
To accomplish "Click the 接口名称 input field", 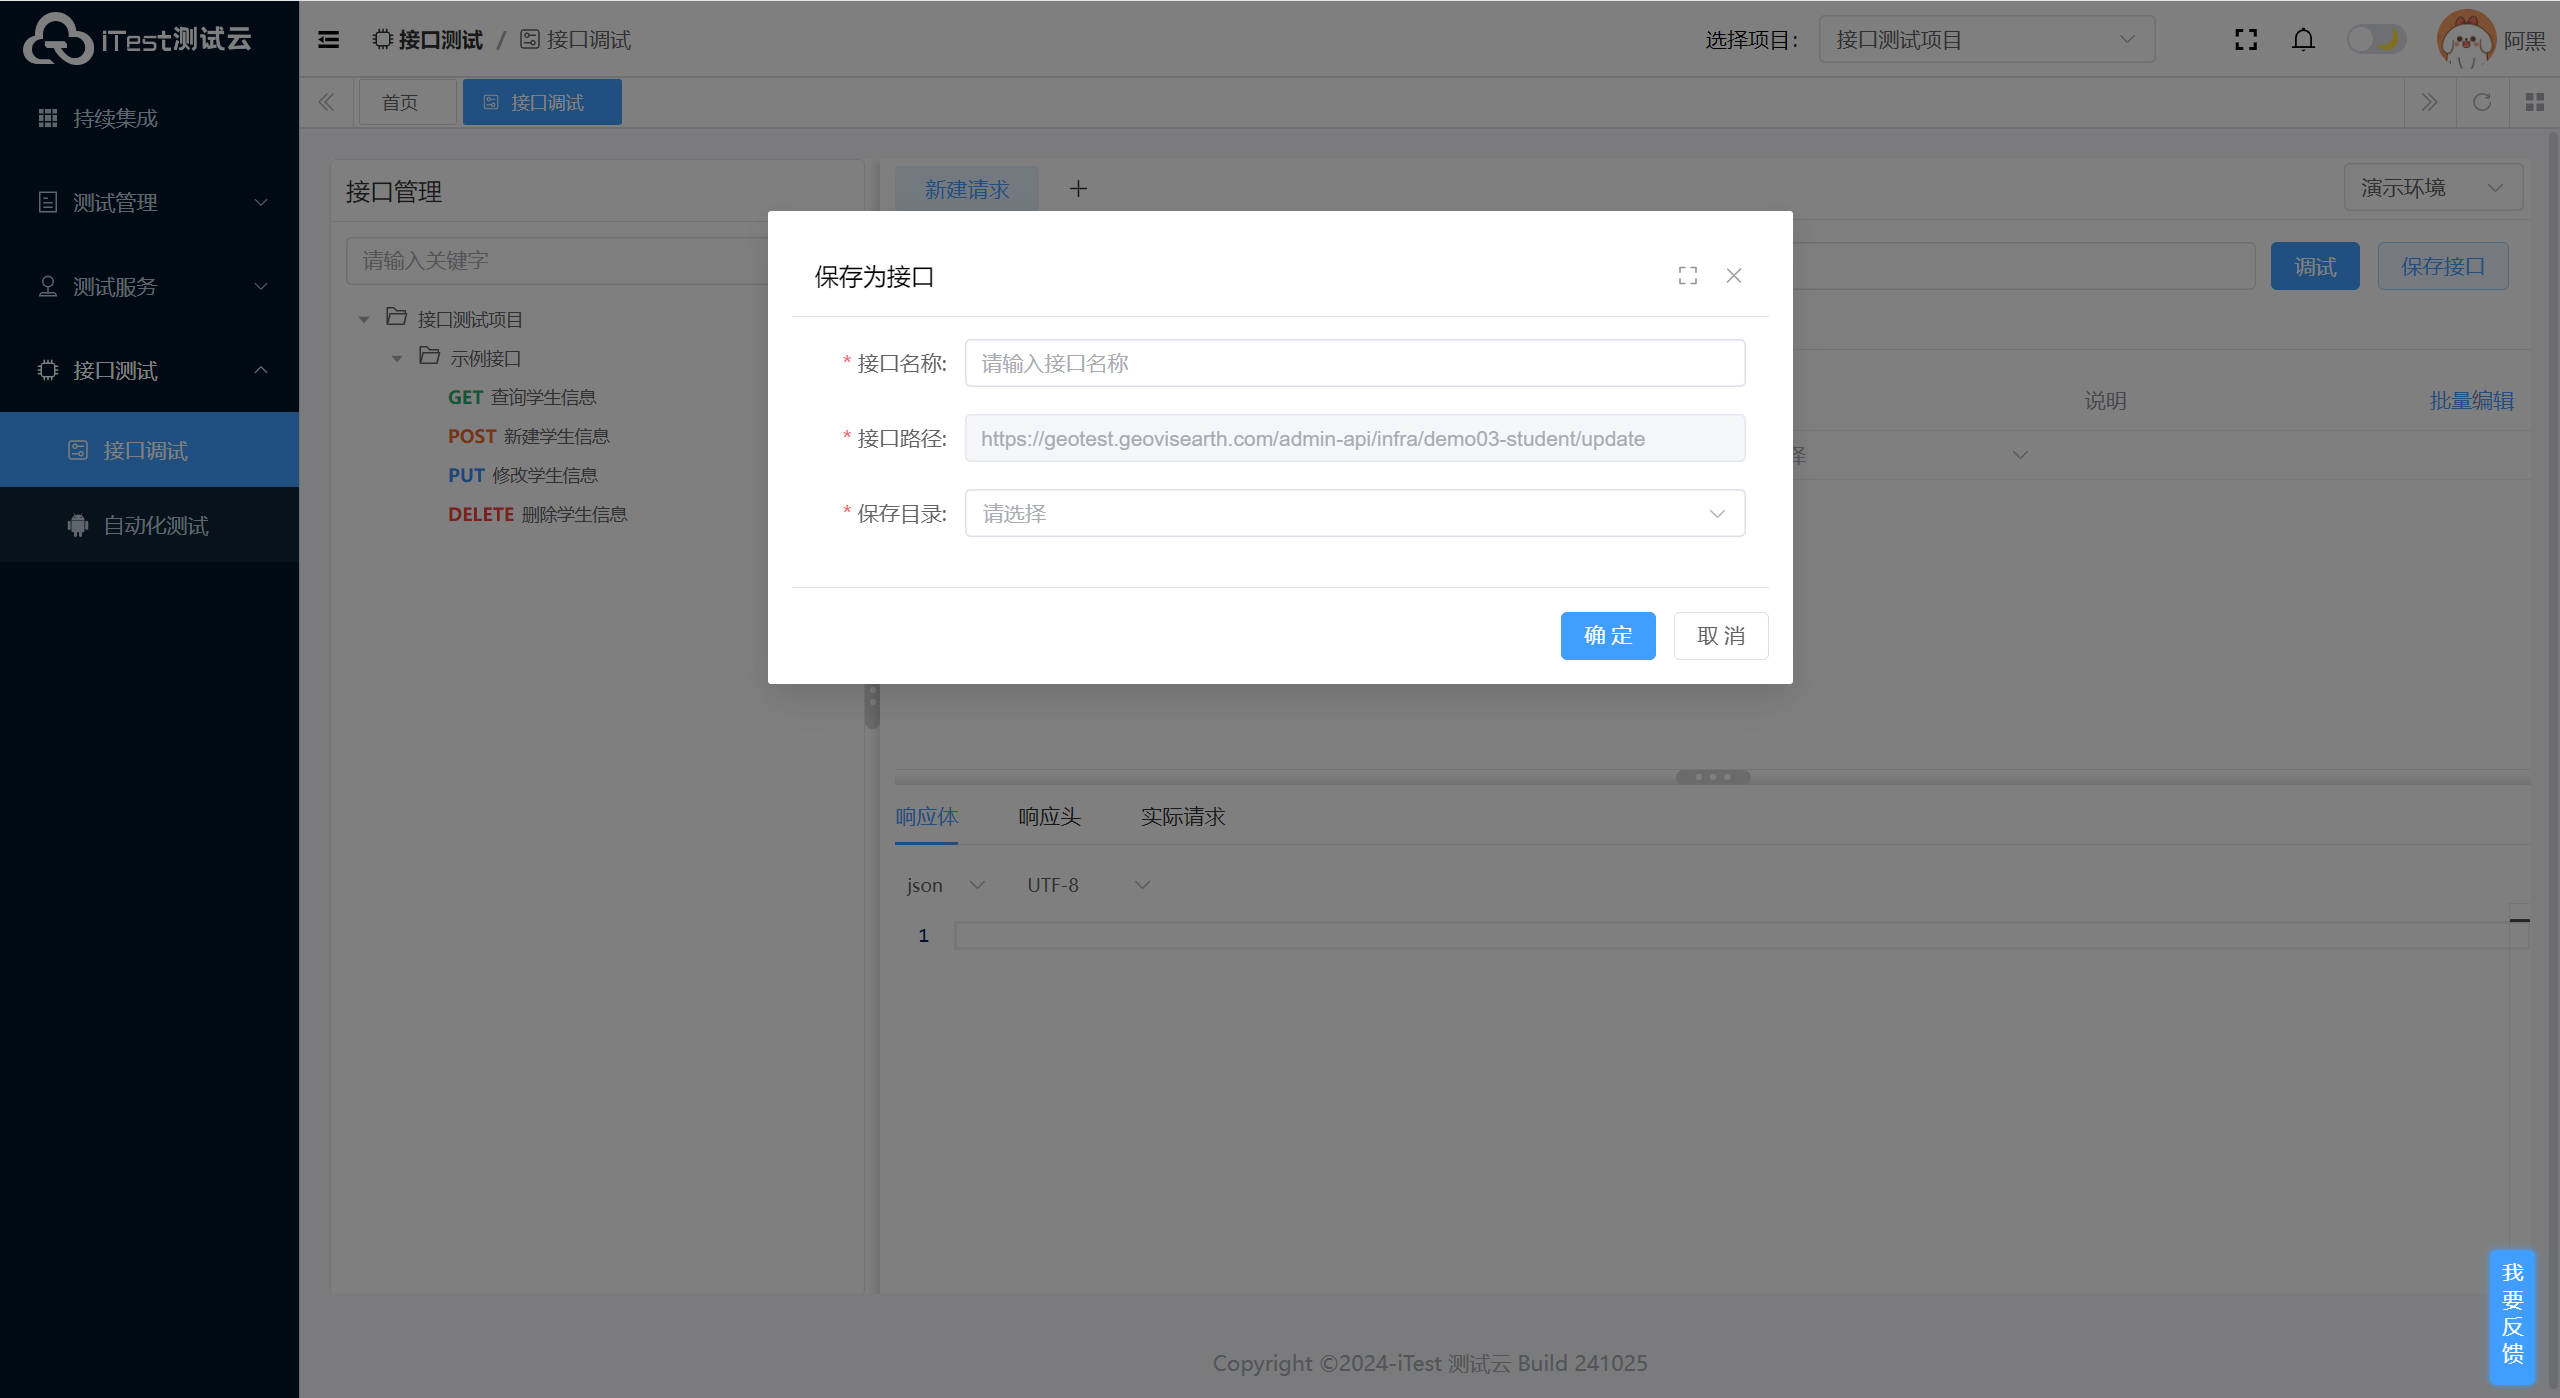I will pyautogui.click(x=1354, y=364).
